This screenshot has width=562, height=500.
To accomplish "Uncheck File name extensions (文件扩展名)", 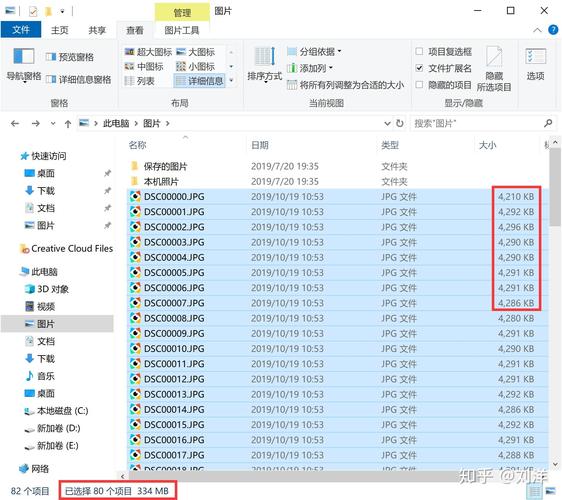I will [x=443, y=68].
